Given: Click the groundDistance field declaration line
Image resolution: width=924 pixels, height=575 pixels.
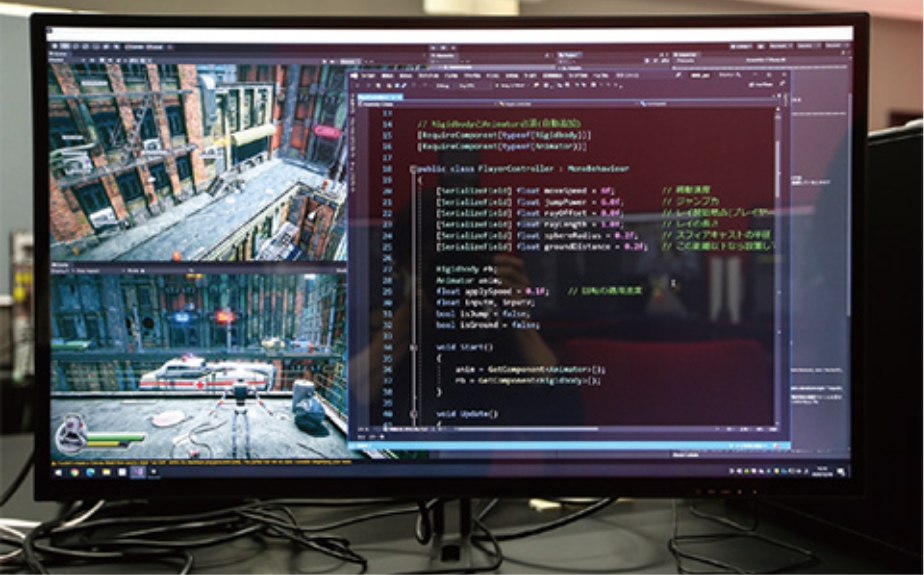Looking at the screenshot, I should [541, 247].
